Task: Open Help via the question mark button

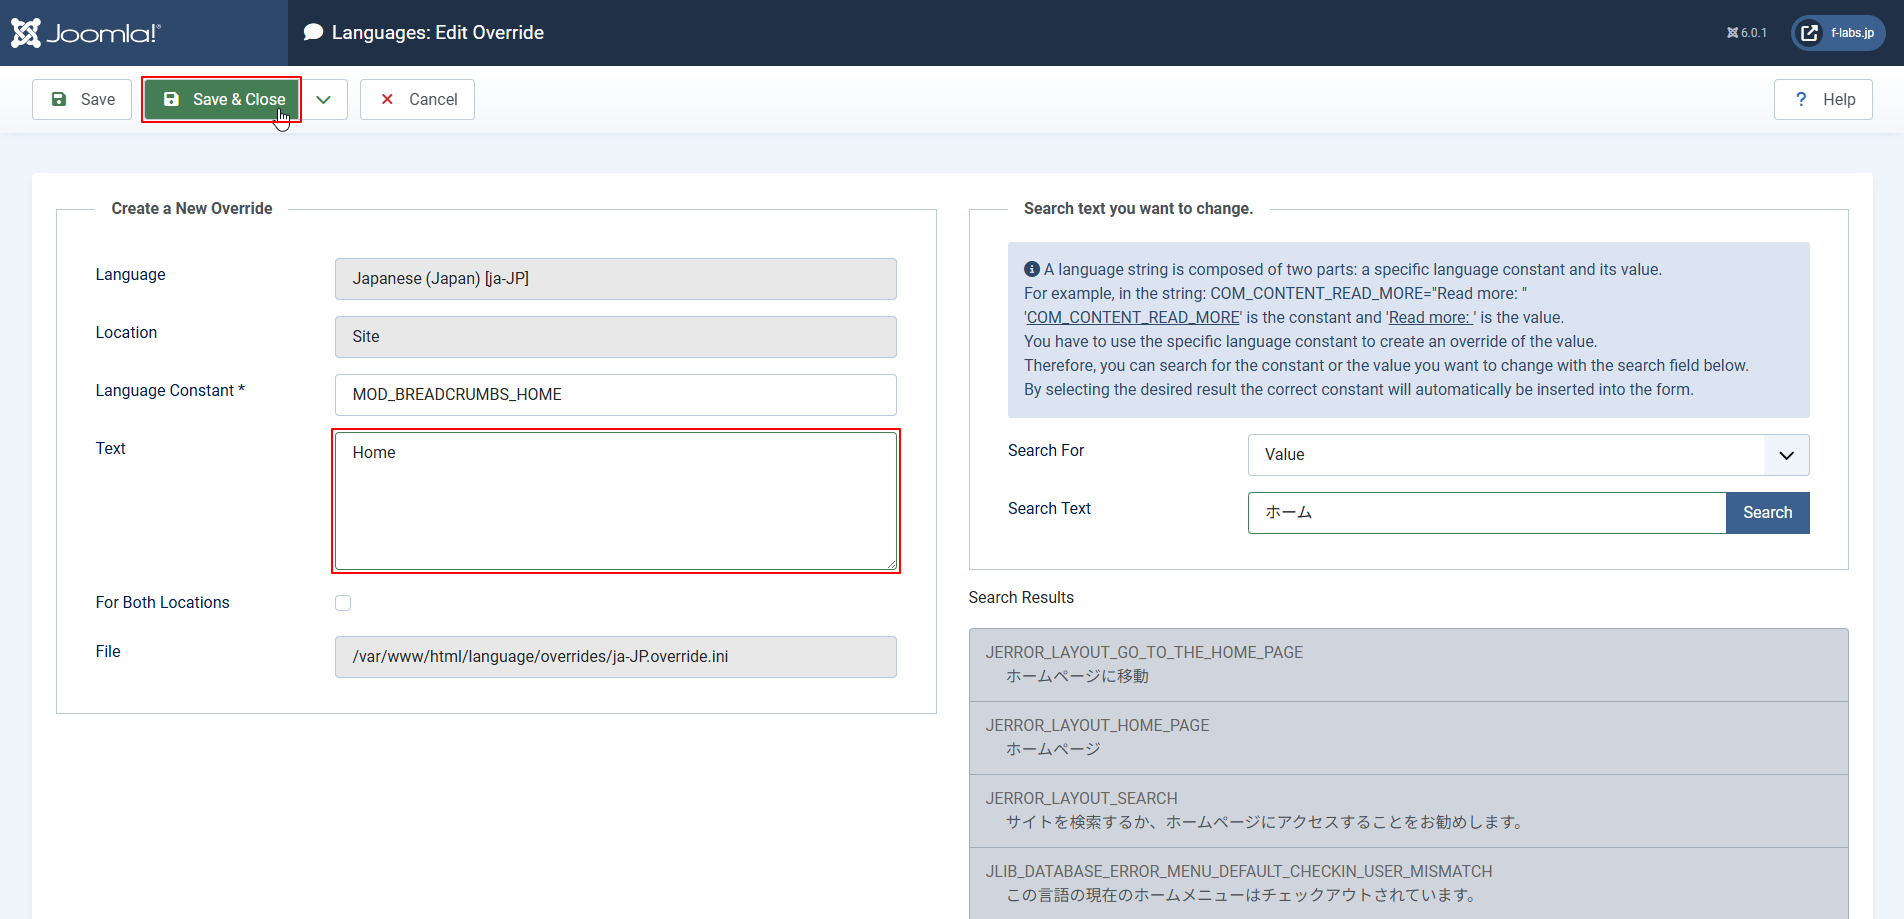Action: (1823, 99)
